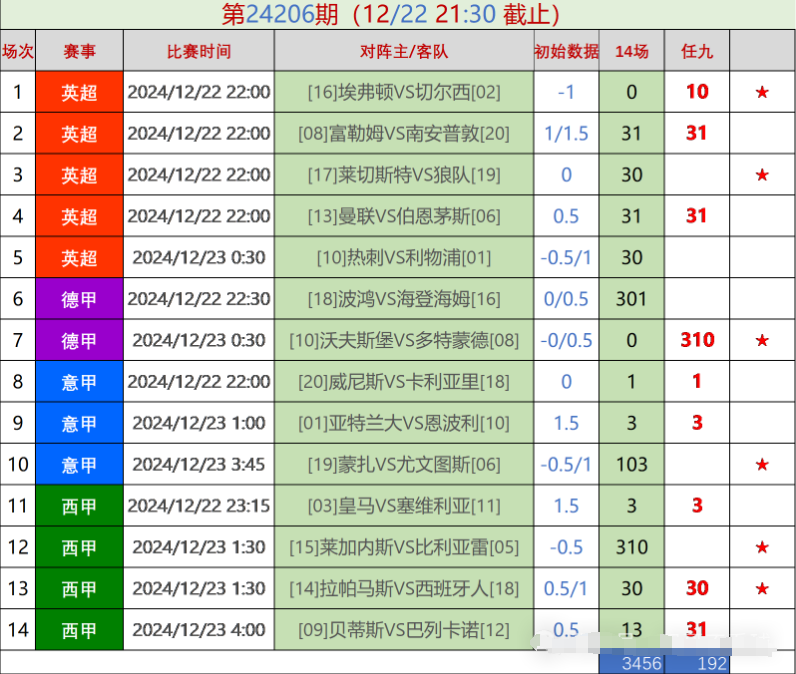Select the green 西甲 cell in row 11
Image resolution: width=796 pixels, height=674 pixels.
(x=79, y=506)
